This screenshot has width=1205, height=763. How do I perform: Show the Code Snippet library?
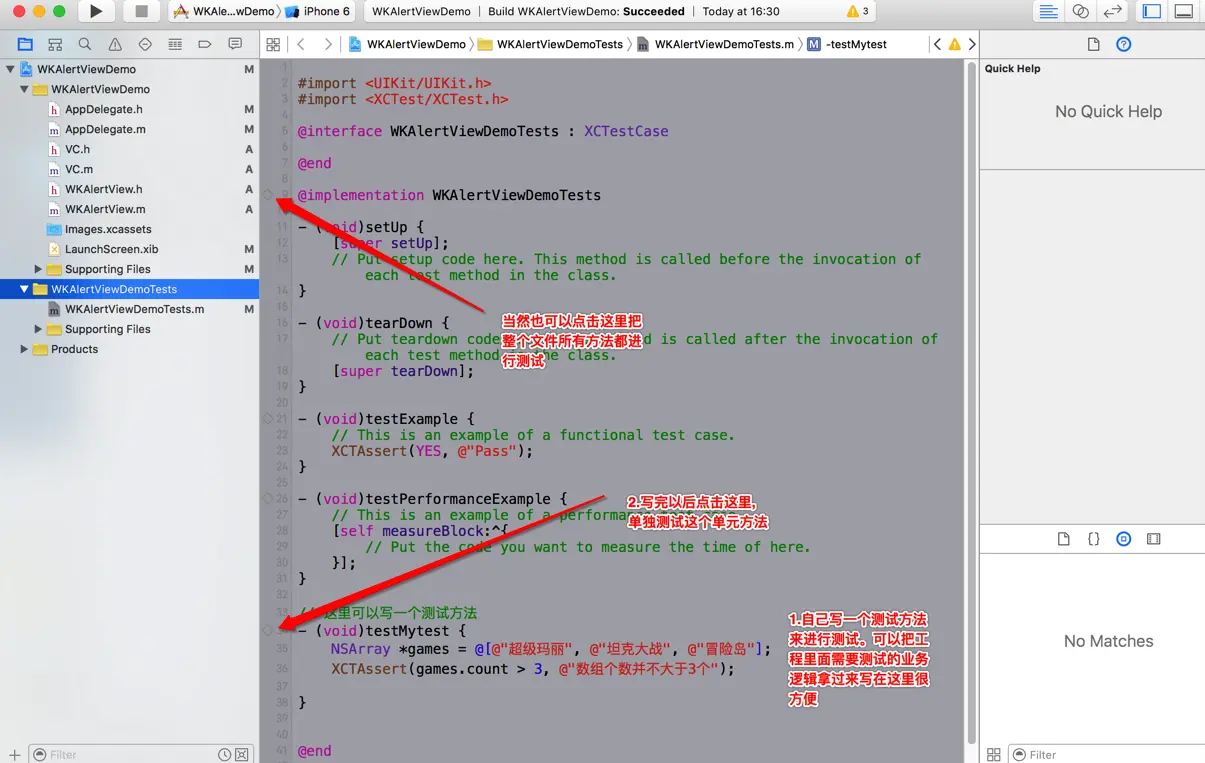click(1093, 538)
